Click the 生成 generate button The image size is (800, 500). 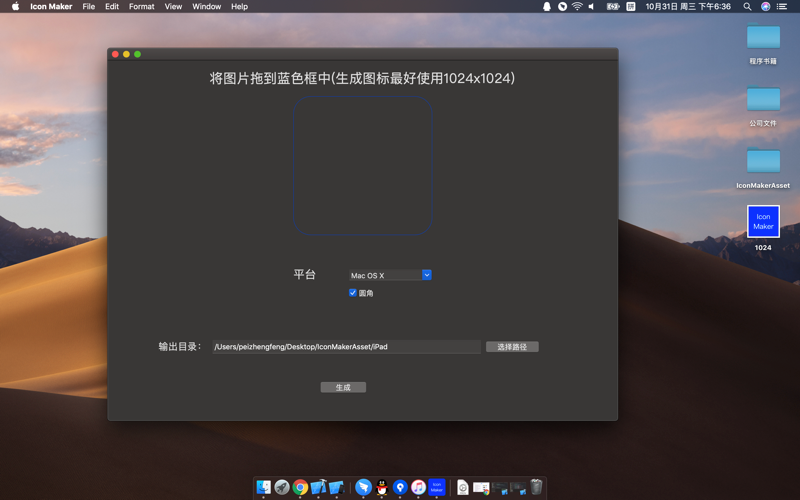point(343,387)
